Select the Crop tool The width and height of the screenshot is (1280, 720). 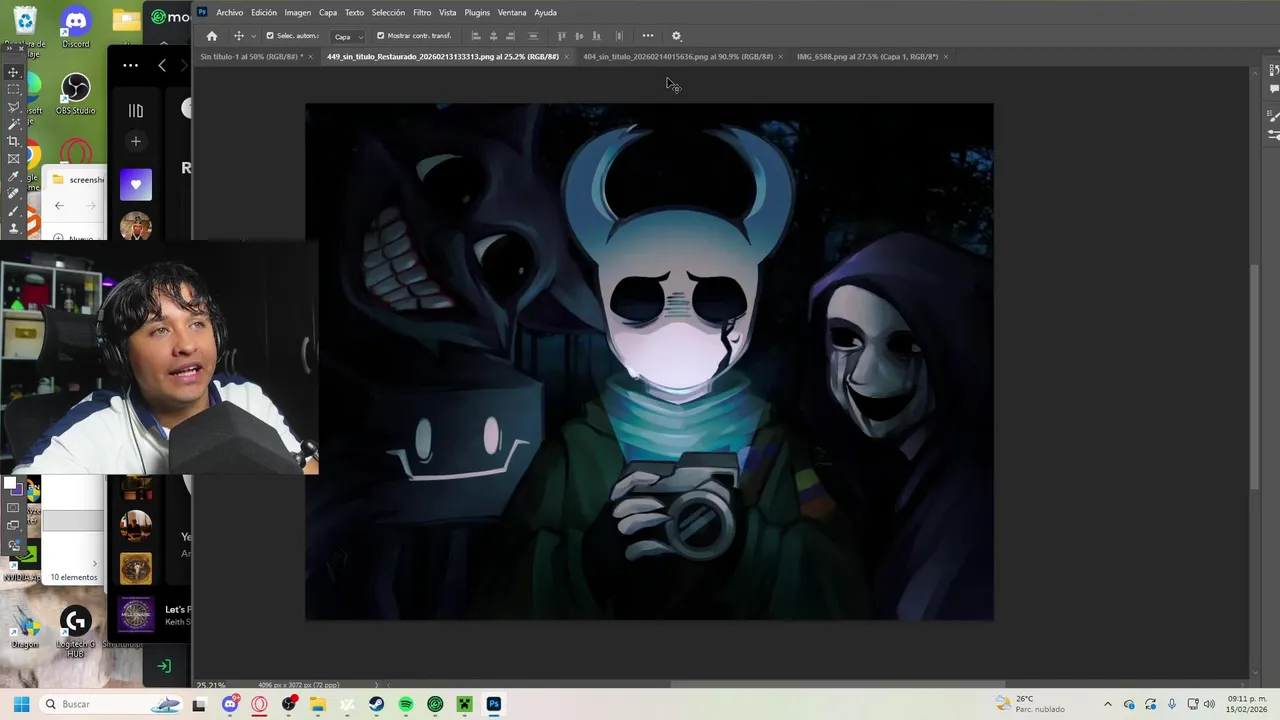(x=13, y=141)
